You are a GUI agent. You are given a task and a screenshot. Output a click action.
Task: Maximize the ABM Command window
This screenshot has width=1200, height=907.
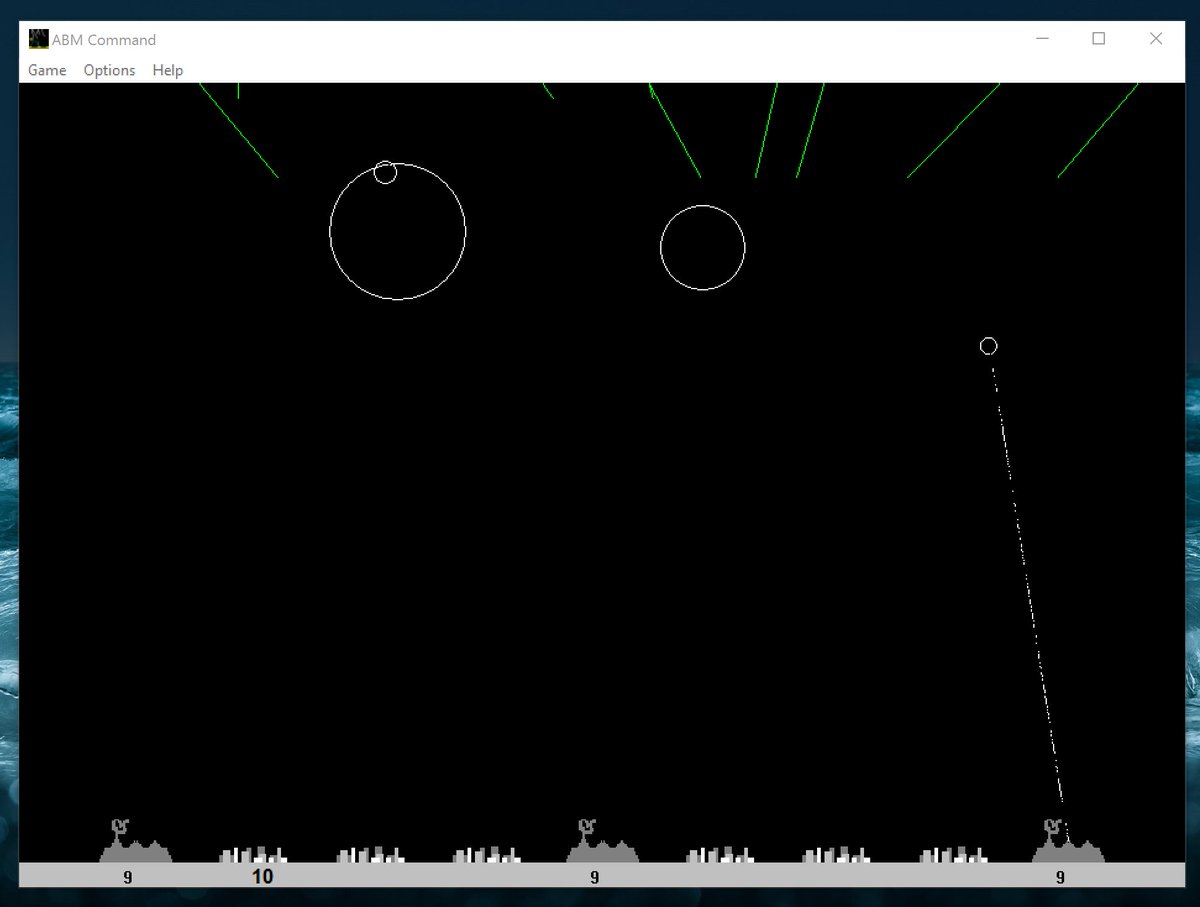(x=1098, y=39)
